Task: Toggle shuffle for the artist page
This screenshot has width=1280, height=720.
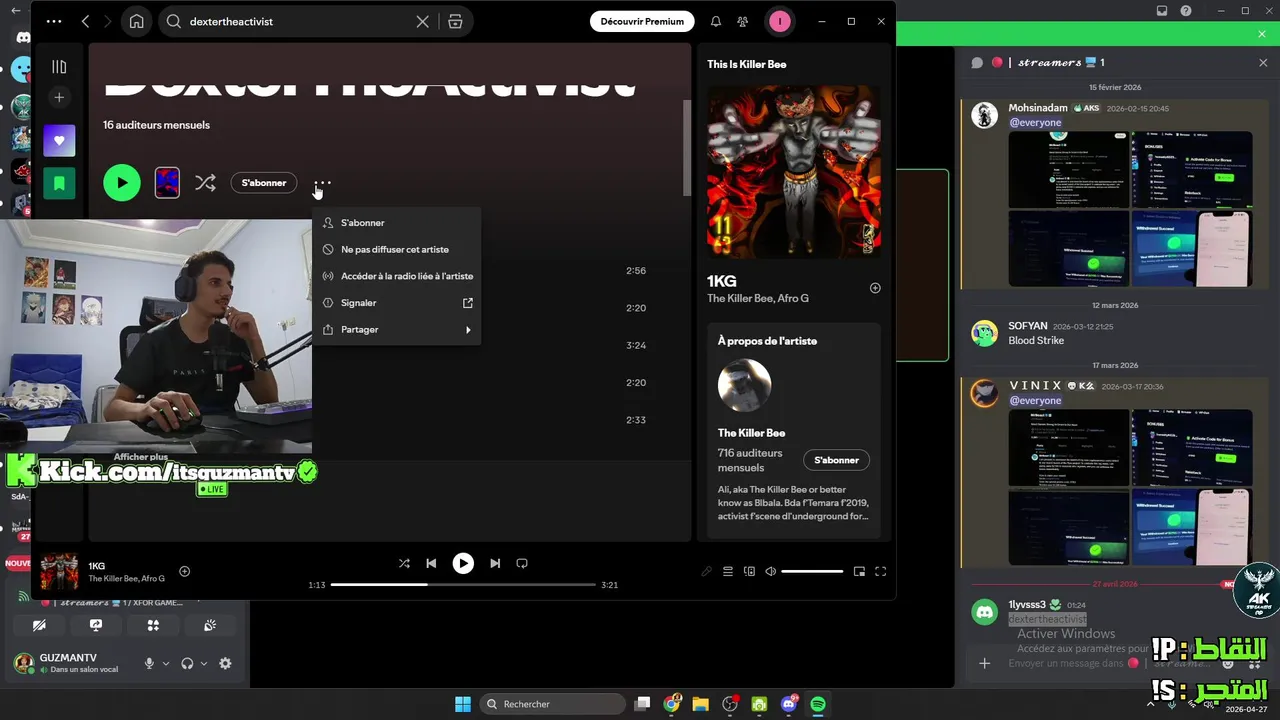Action: 205,183
